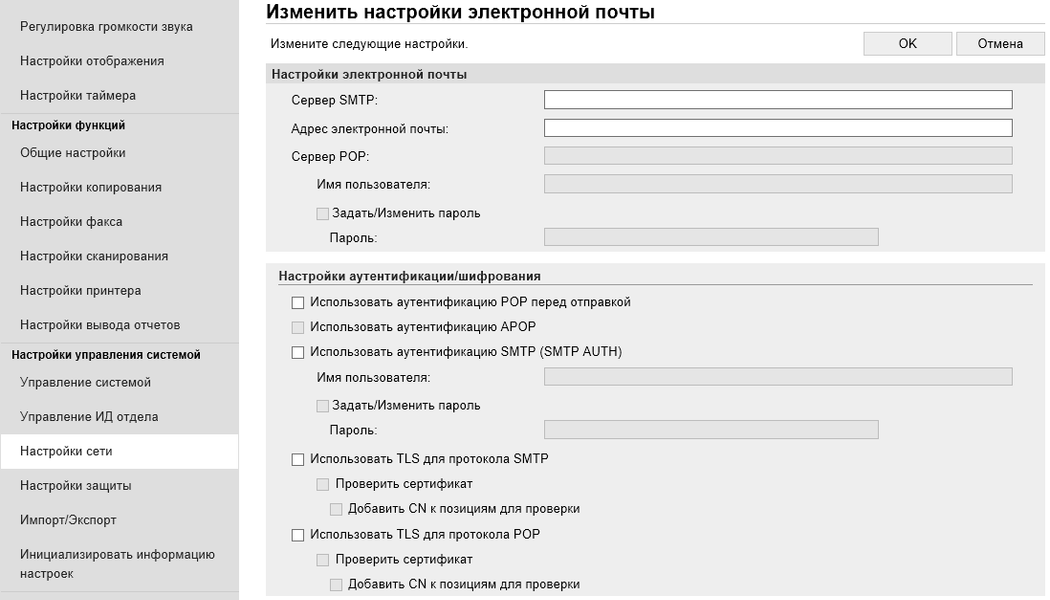Toggle SMTP AUTH authentication checkbox
The height and width of the screenshot is (600, 1050).
(x=297, y=352)
